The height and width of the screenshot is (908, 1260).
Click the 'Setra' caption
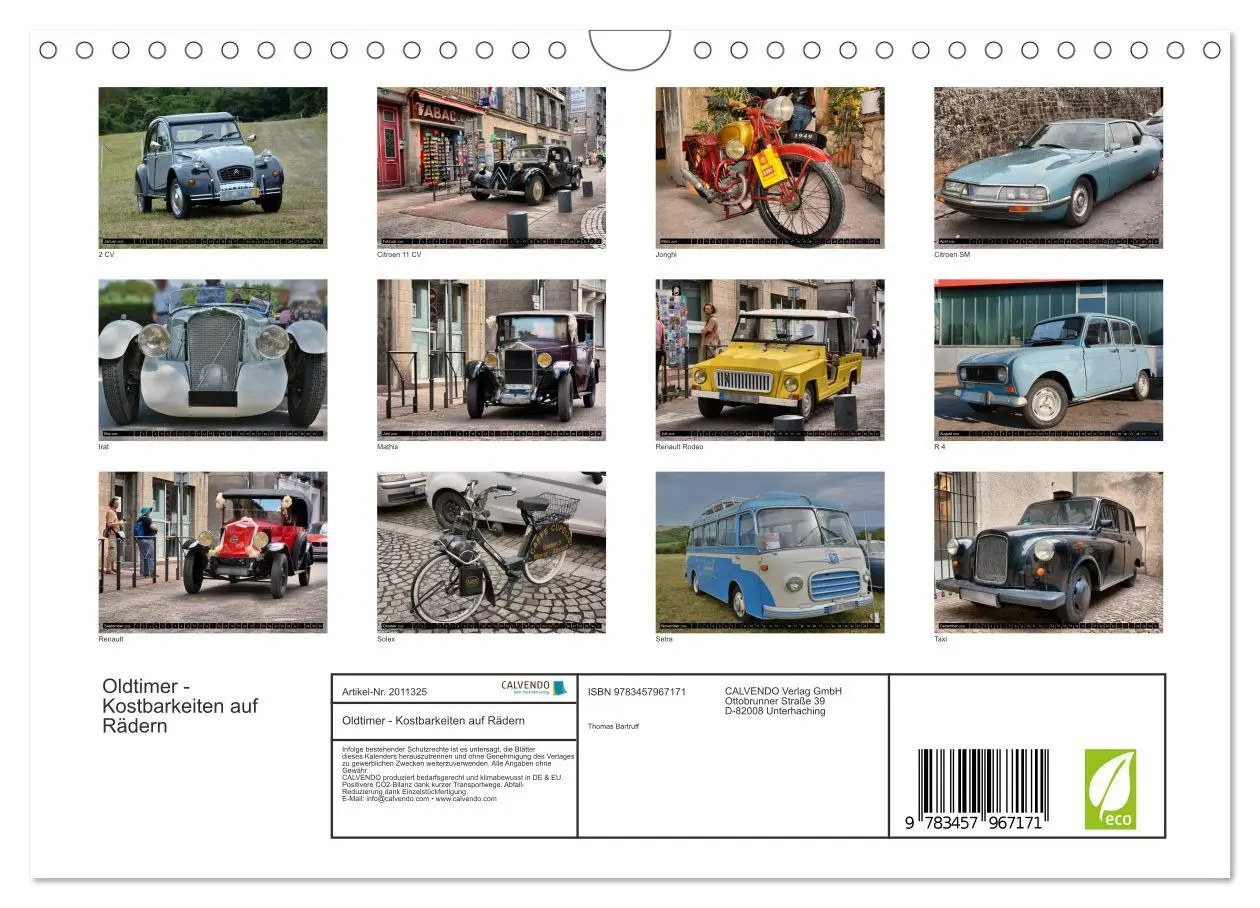coord(664,639)
